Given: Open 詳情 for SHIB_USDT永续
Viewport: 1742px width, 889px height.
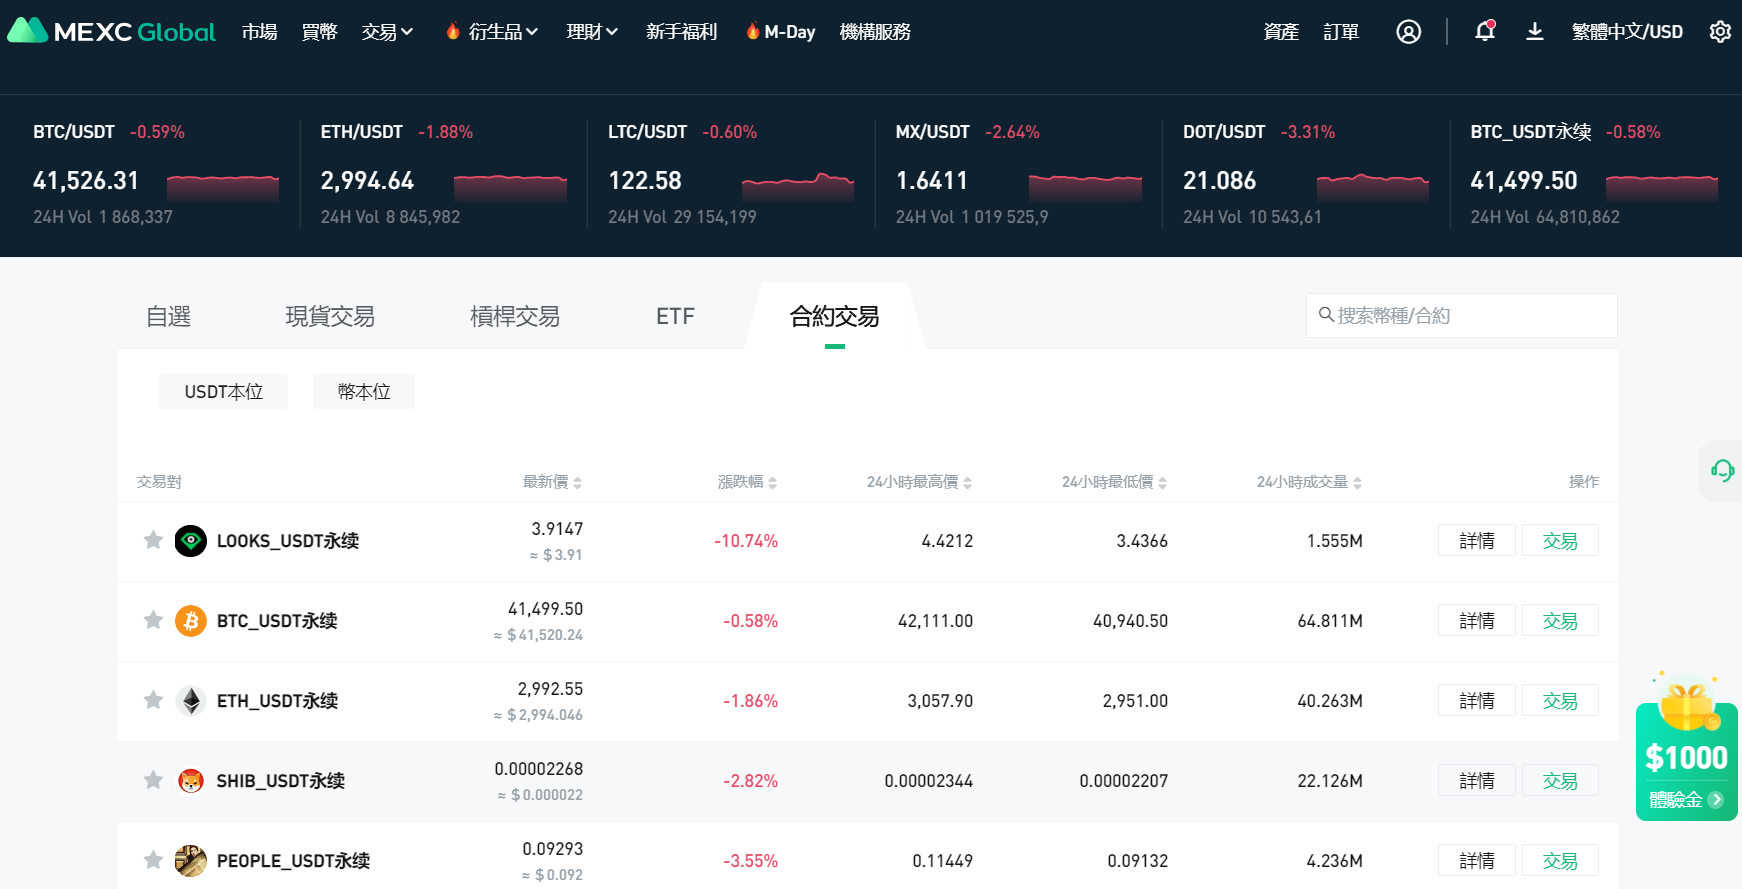Looking at the screenshot, I should click(x=1477, y=781).
